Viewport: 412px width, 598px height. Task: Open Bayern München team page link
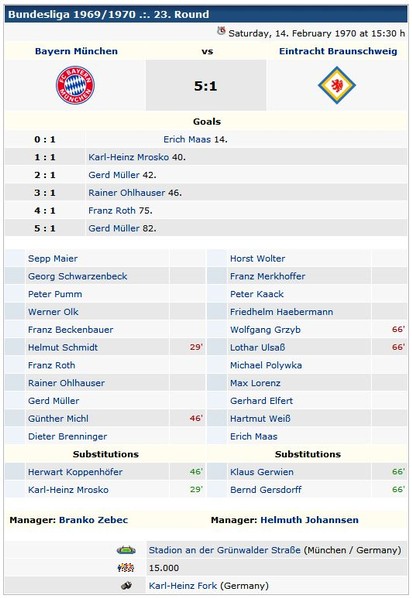[76, 51]
